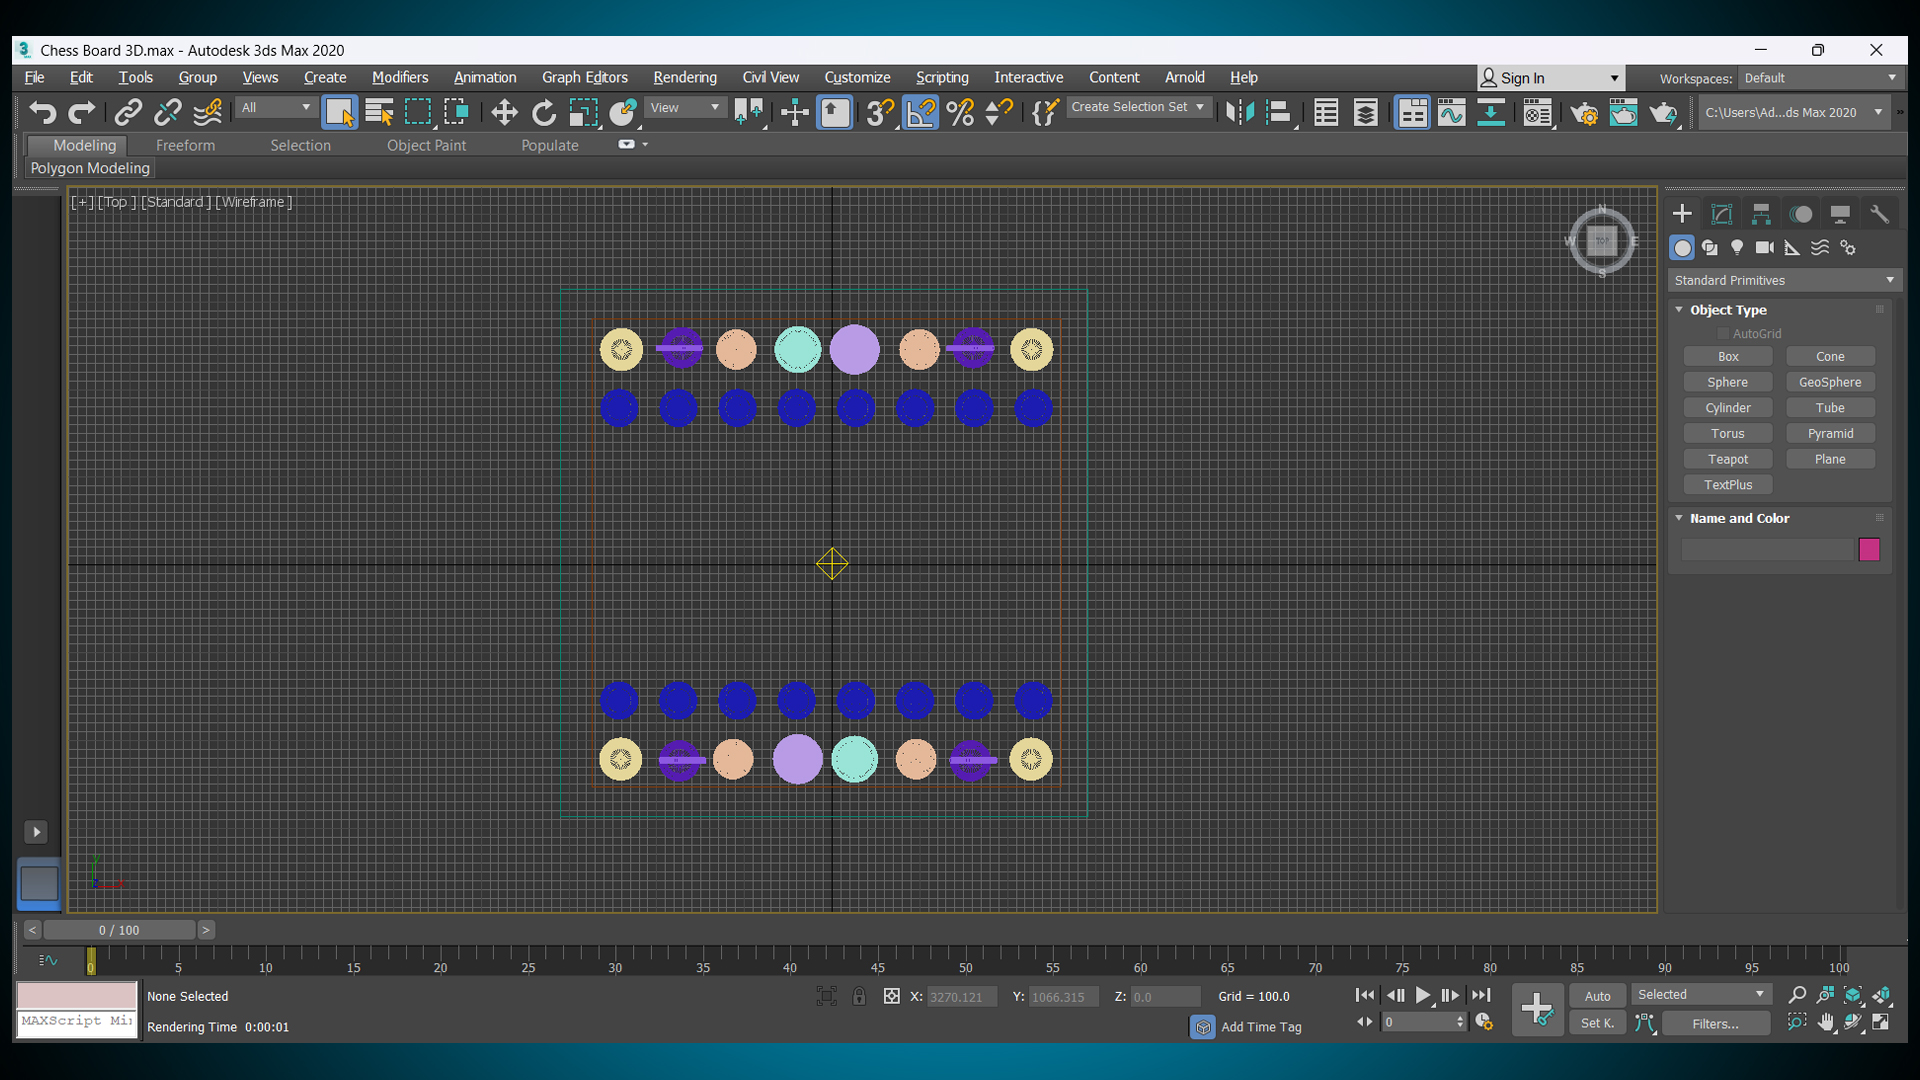Open the Modify panel tab

1721,214
